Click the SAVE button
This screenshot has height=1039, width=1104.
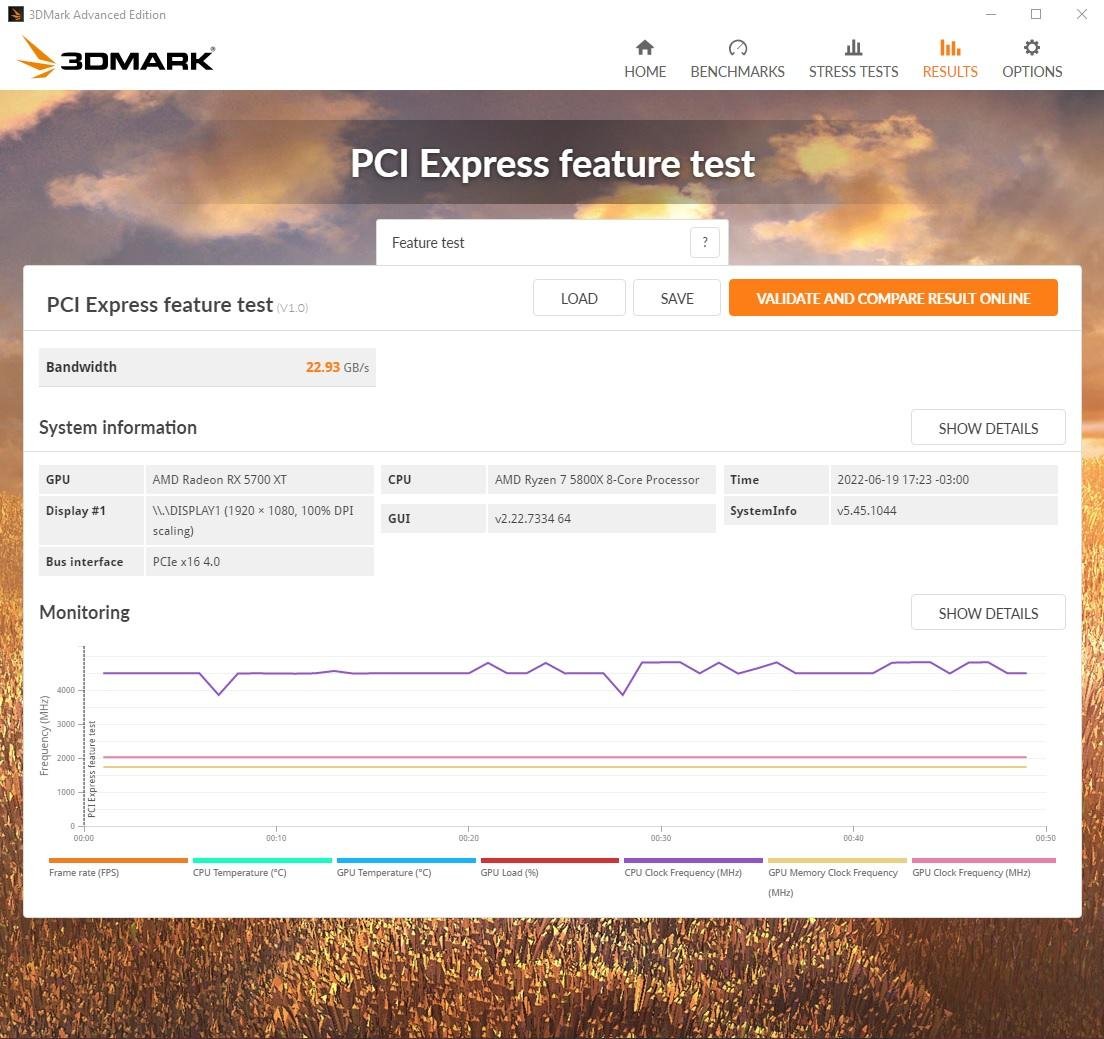pyautogui.click(x=677, y=298)
